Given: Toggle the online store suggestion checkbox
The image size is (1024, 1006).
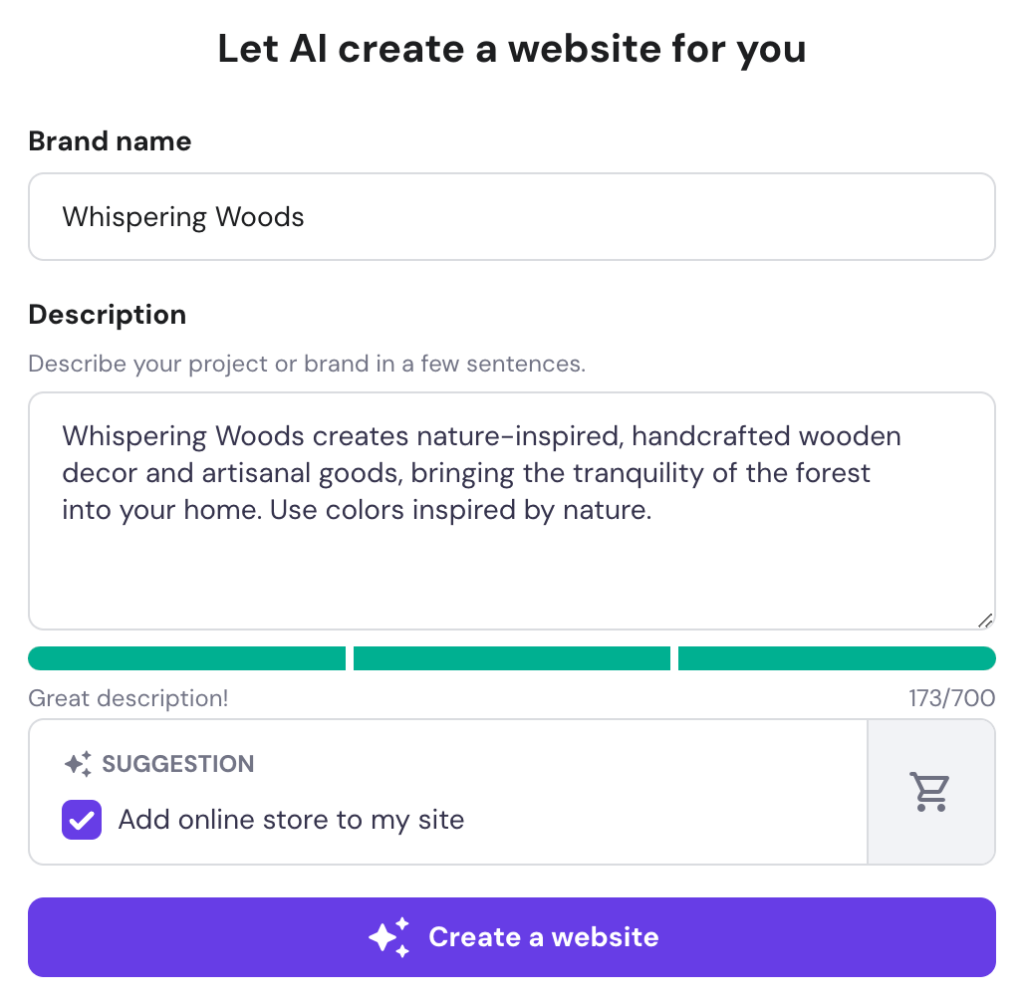Looking at the screenshot, I should [81, 819].
